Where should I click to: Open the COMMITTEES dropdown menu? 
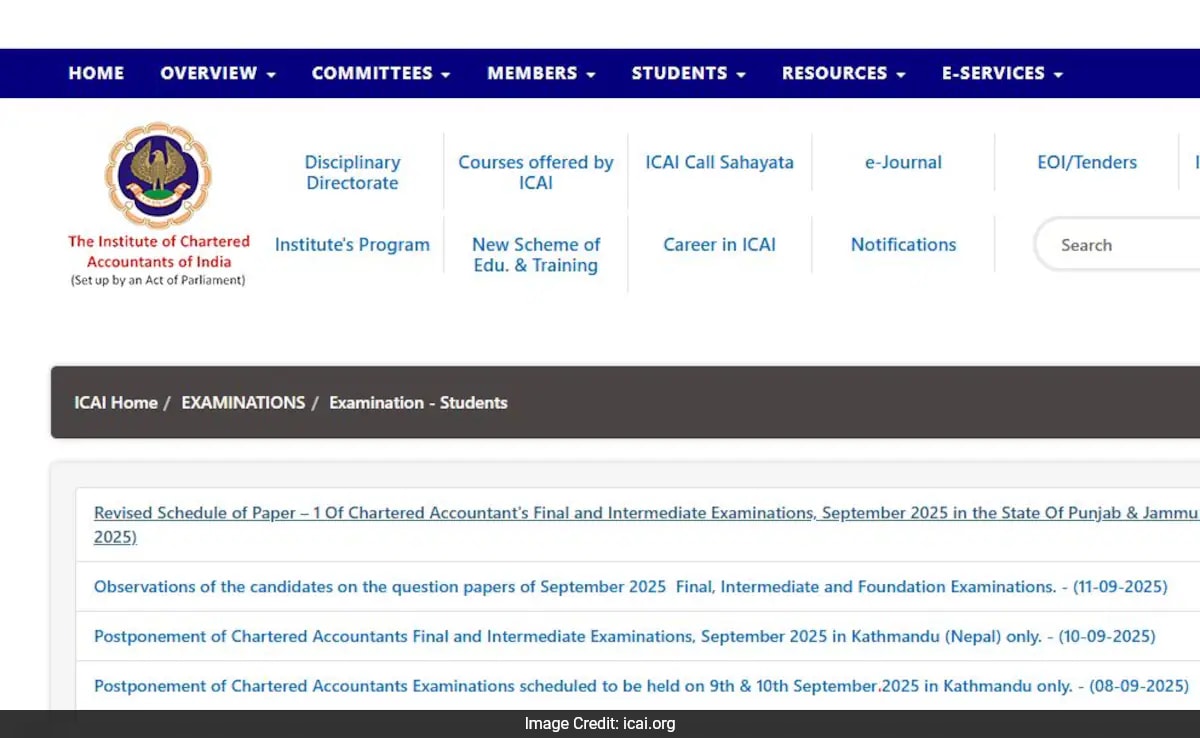tap(381, 73)
